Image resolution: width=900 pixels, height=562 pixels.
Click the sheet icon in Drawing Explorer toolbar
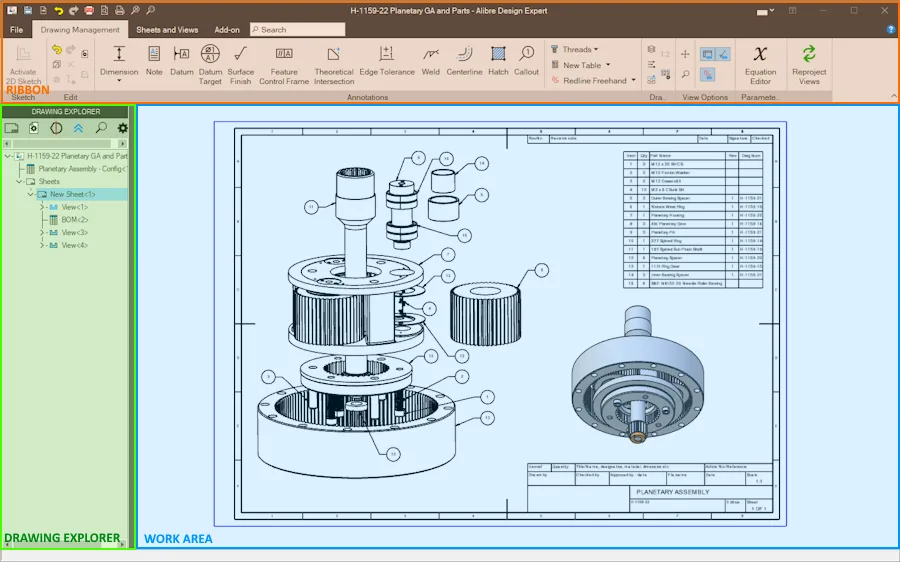(x=11, y=128)
